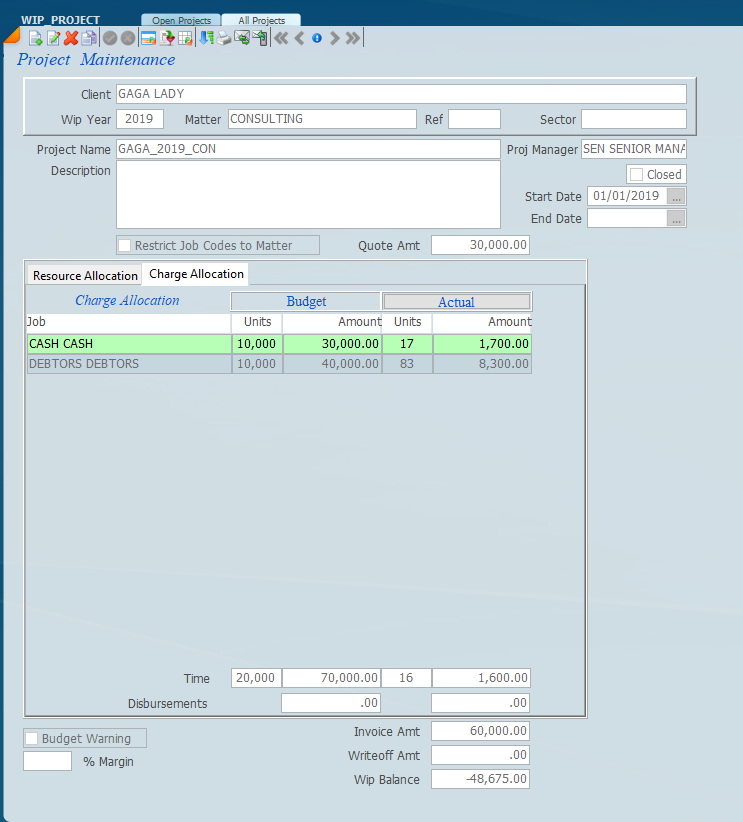743x822 pixels.
Task: Go to next record arrow
Action: click(x=335, y=38)
